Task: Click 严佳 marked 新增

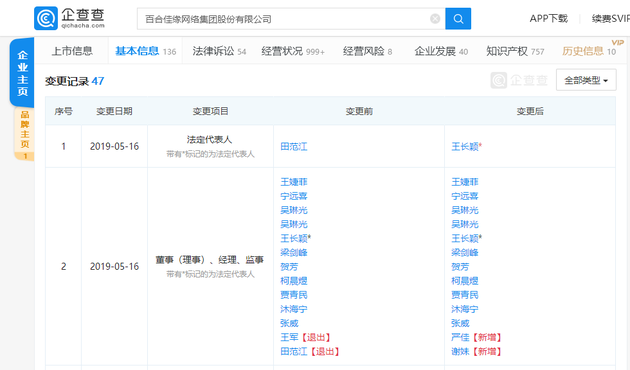Action: coord(460,337)
